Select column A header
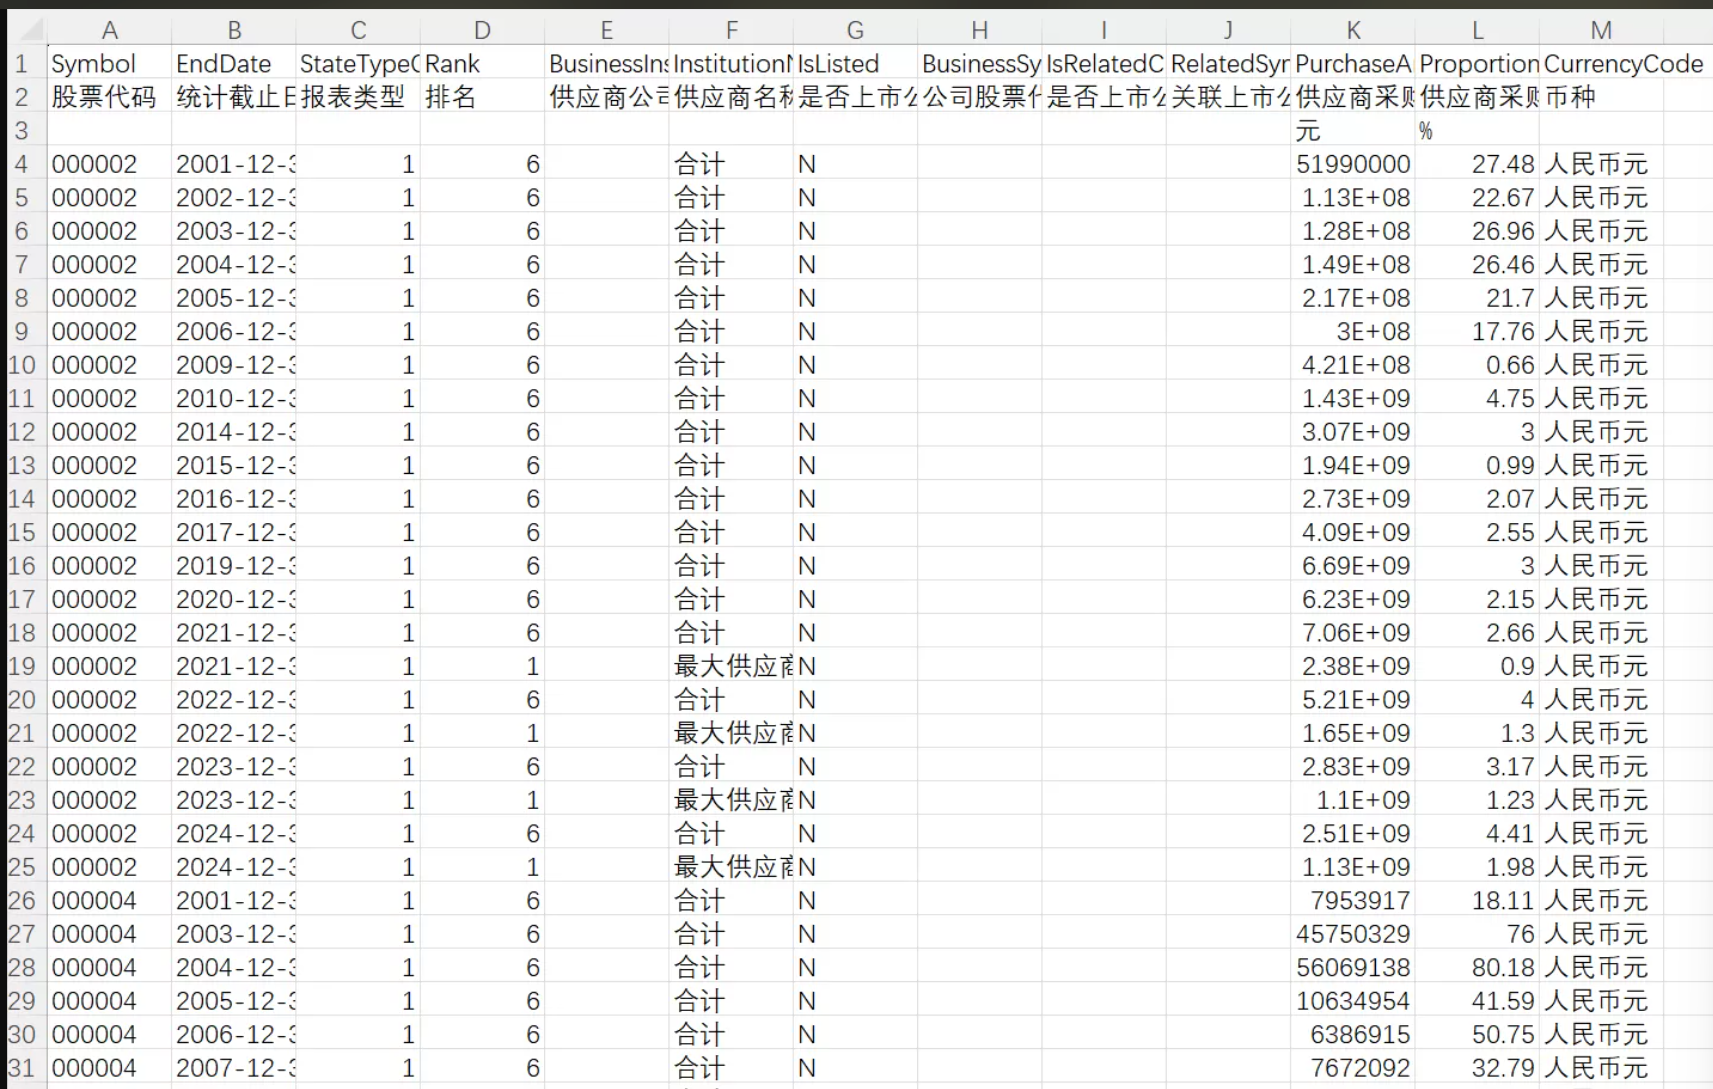The height and width of the screenshot is (1089, 1713). tap(109, 31)
